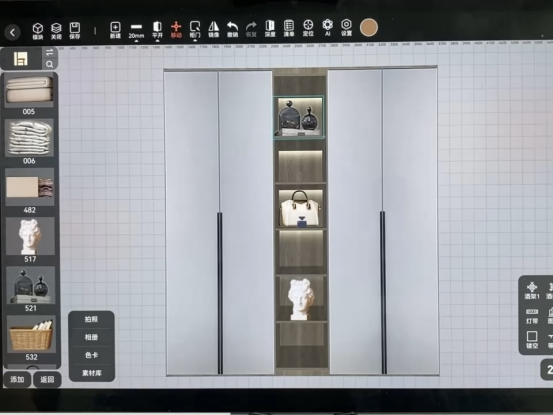Open the 清单 list icon

289,29
